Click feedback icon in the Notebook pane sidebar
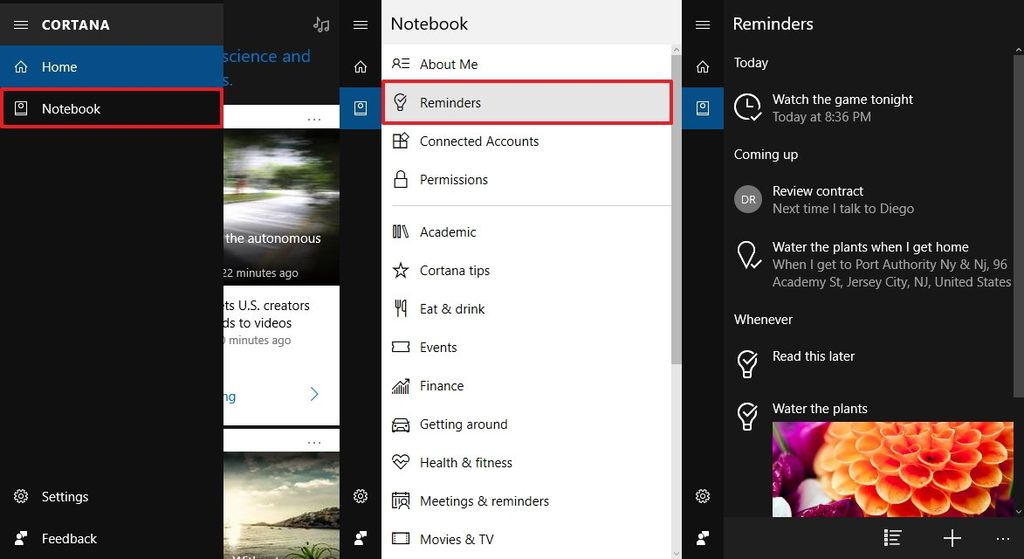Screen dimensions: 1024x559 pos(360,538)
